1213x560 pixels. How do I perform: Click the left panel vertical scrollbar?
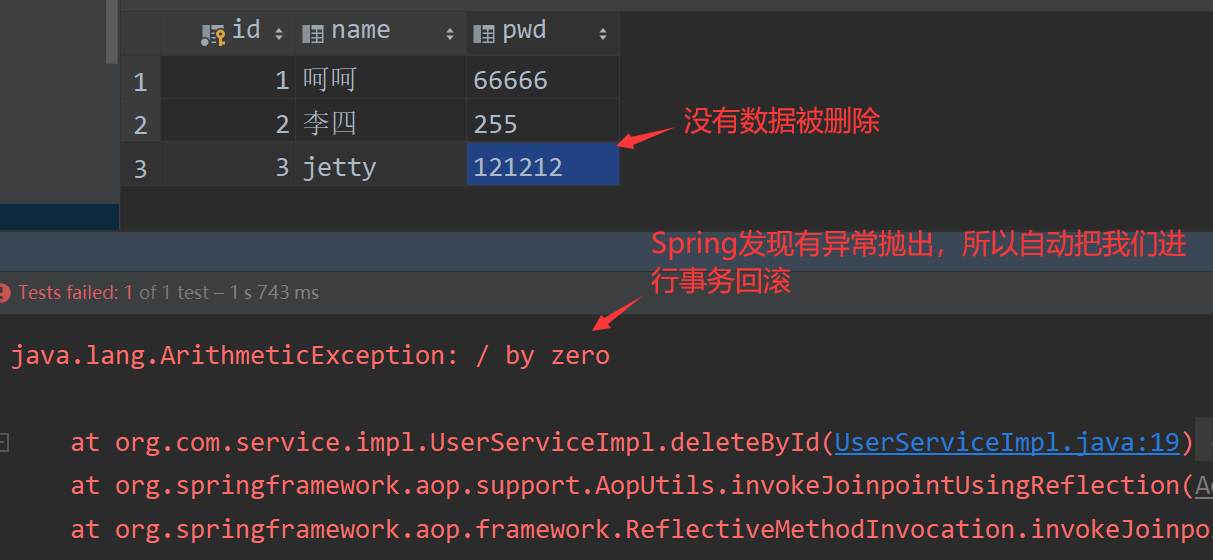pos(112,30)
